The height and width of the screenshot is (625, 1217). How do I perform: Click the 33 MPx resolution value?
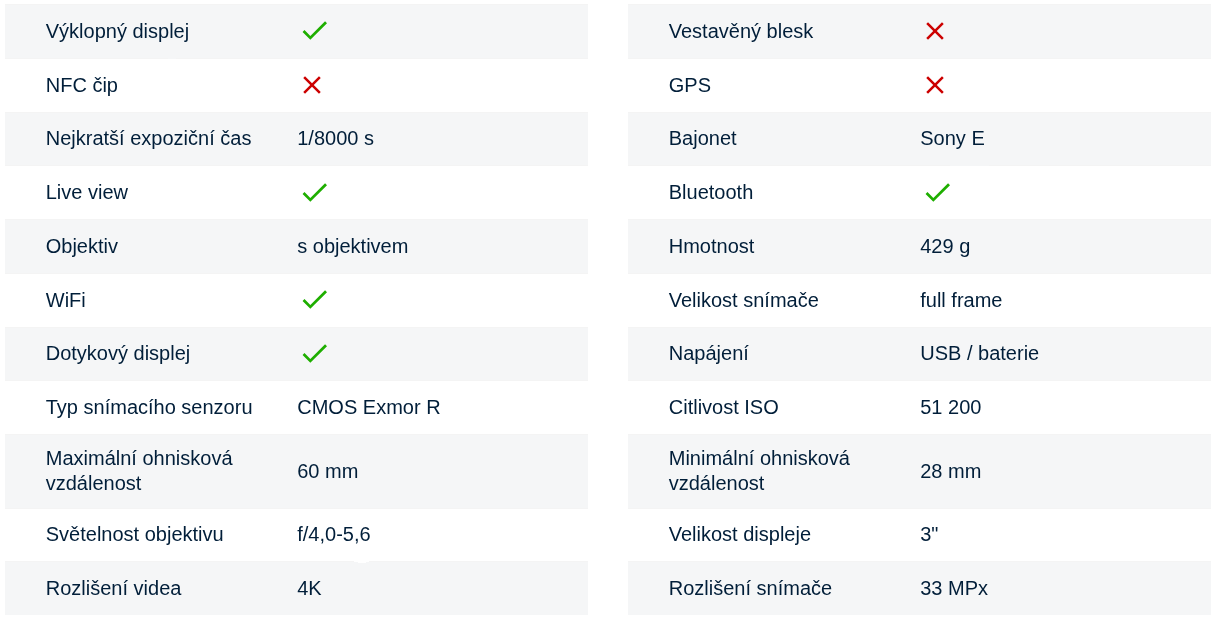pyautogui.click(x=954, y=588)
